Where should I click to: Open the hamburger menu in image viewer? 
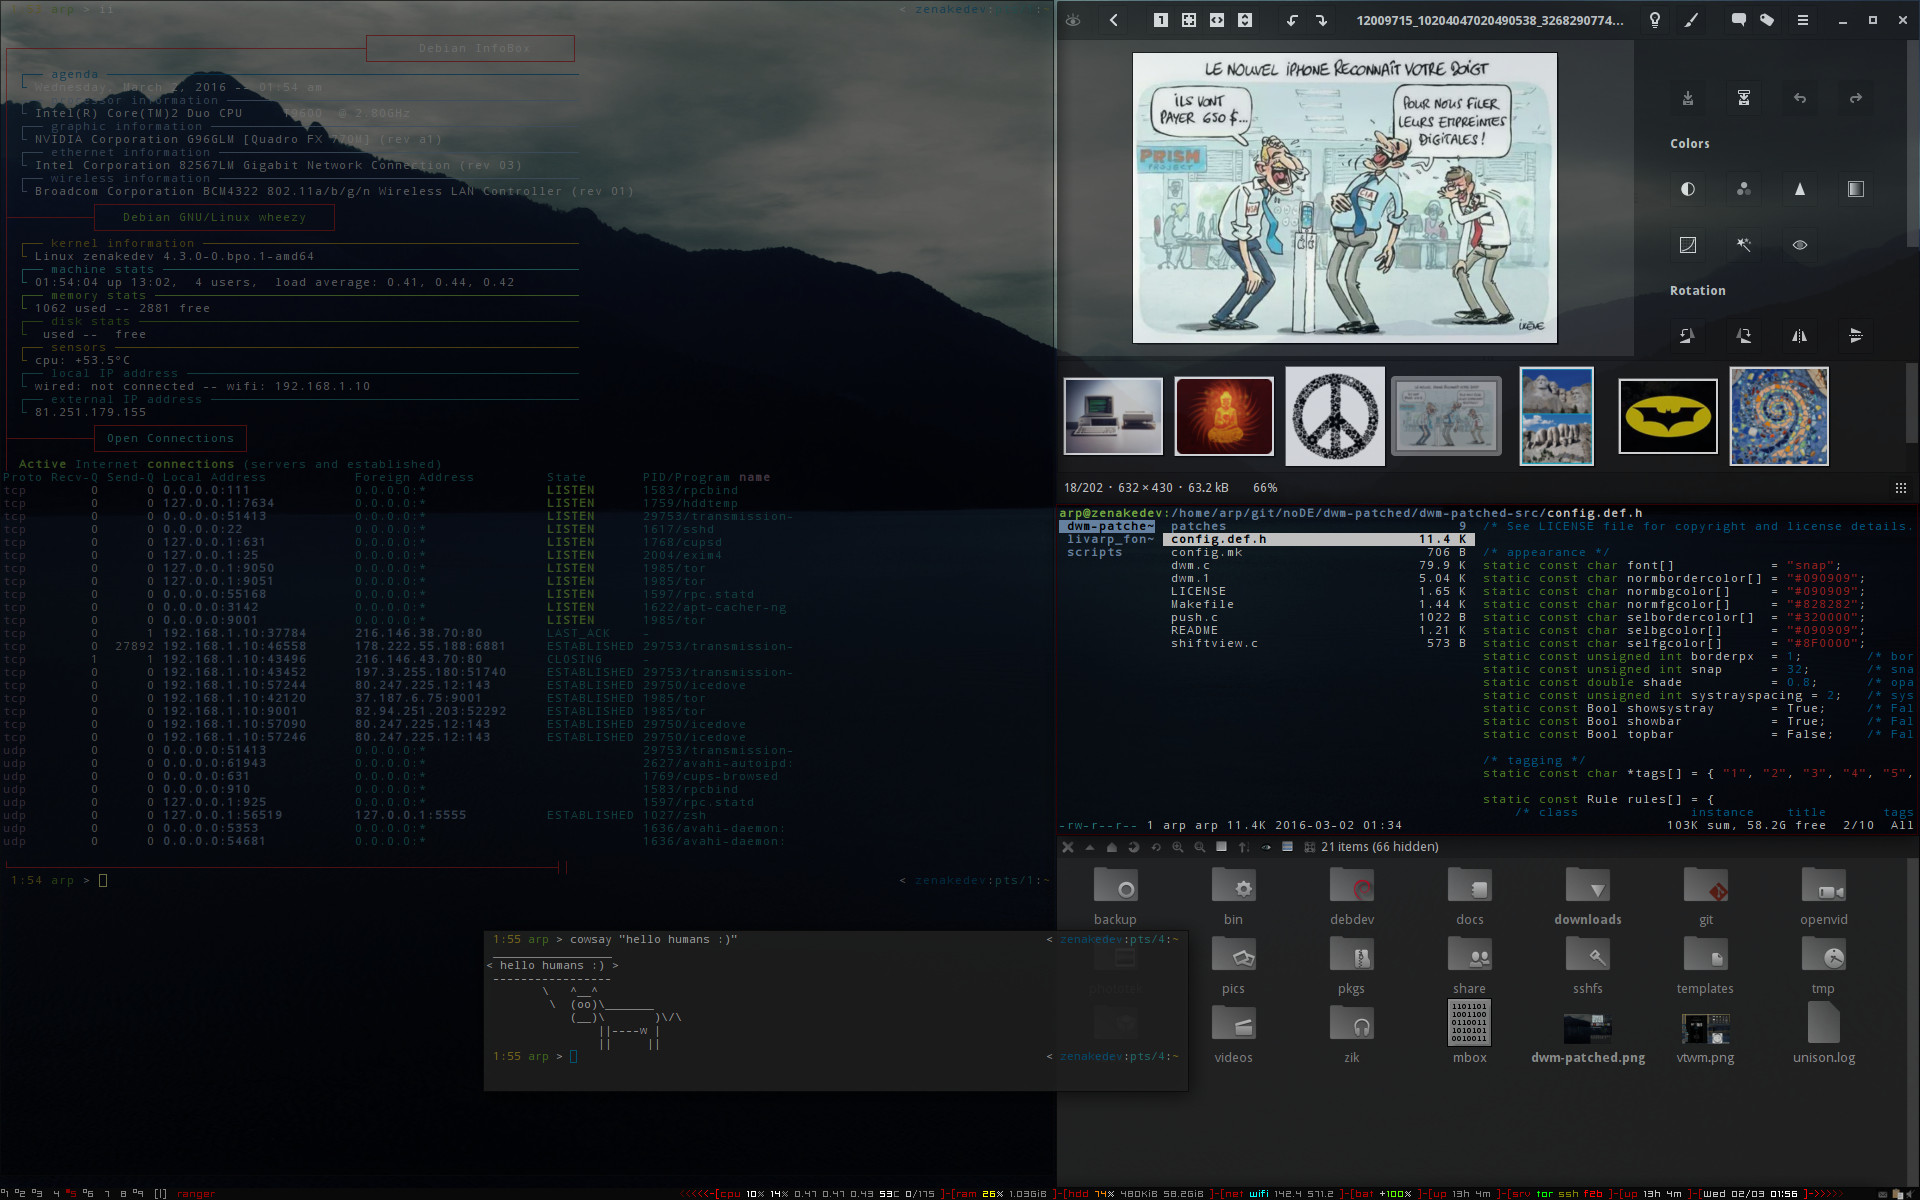coord(1803,20)
